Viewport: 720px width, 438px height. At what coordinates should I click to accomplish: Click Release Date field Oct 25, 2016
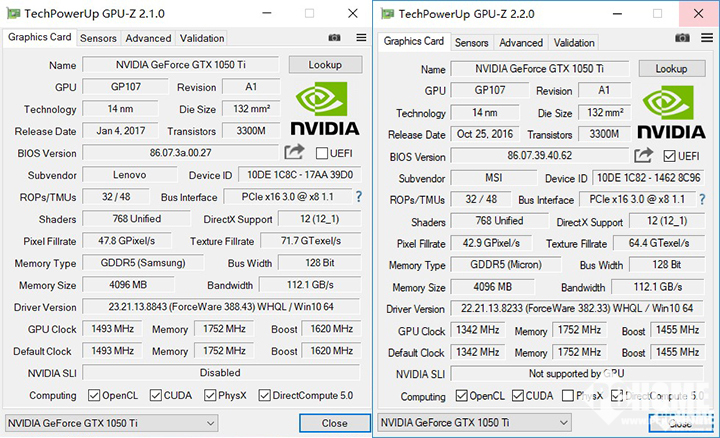tap(485, 134)
